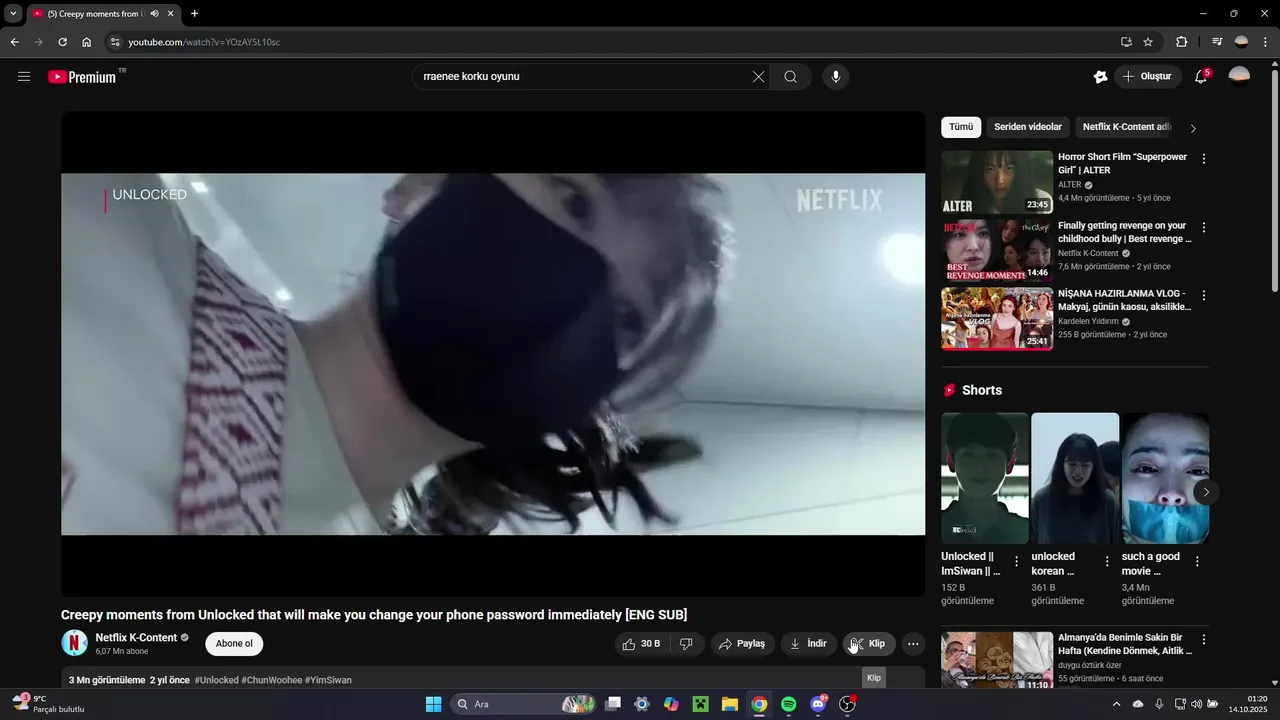View site information icon in address bar
Image resolution: width=1280 pixels, height=720 pixels.
[x=115, y=42]
